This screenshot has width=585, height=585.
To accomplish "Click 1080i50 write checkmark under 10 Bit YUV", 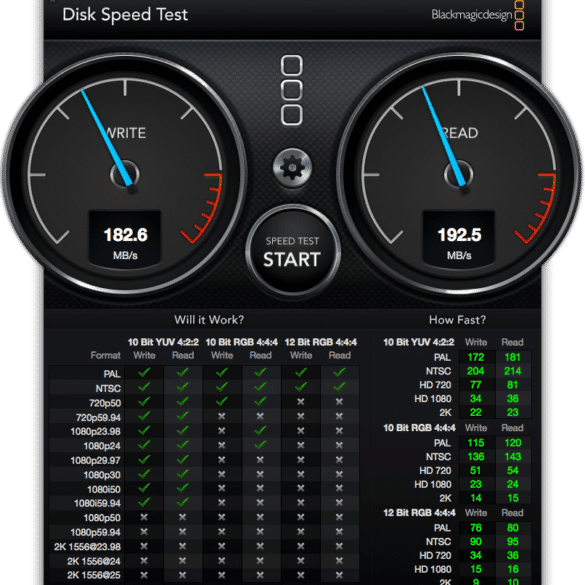I will [144, 488].
